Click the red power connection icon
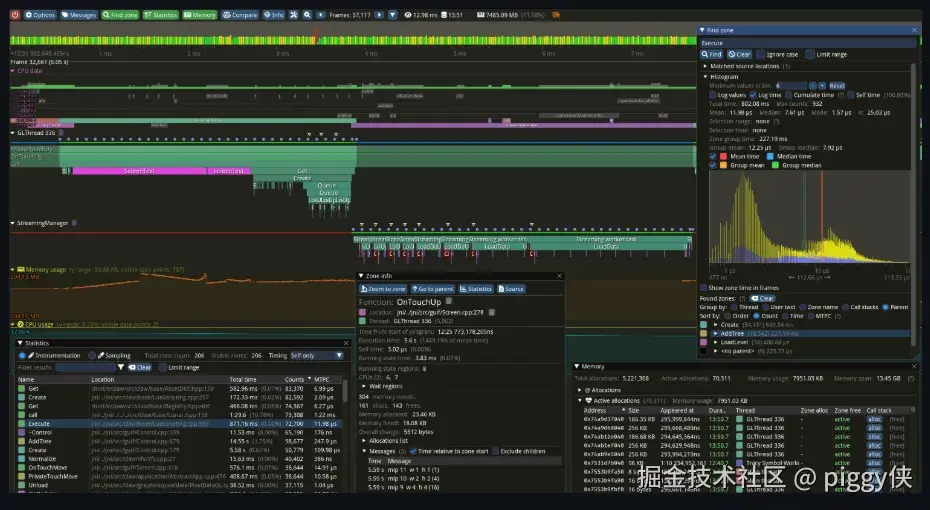930x510 pixels. (15, 15)
